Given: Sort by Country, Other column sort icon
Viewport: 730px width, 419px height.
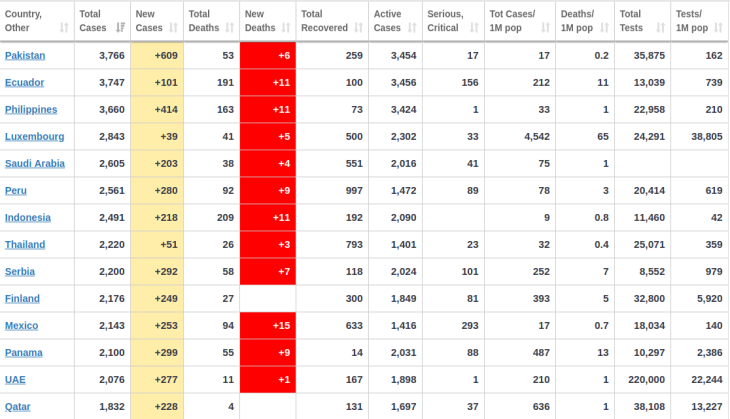Looking at the screenshot, I should pos(64,28).
